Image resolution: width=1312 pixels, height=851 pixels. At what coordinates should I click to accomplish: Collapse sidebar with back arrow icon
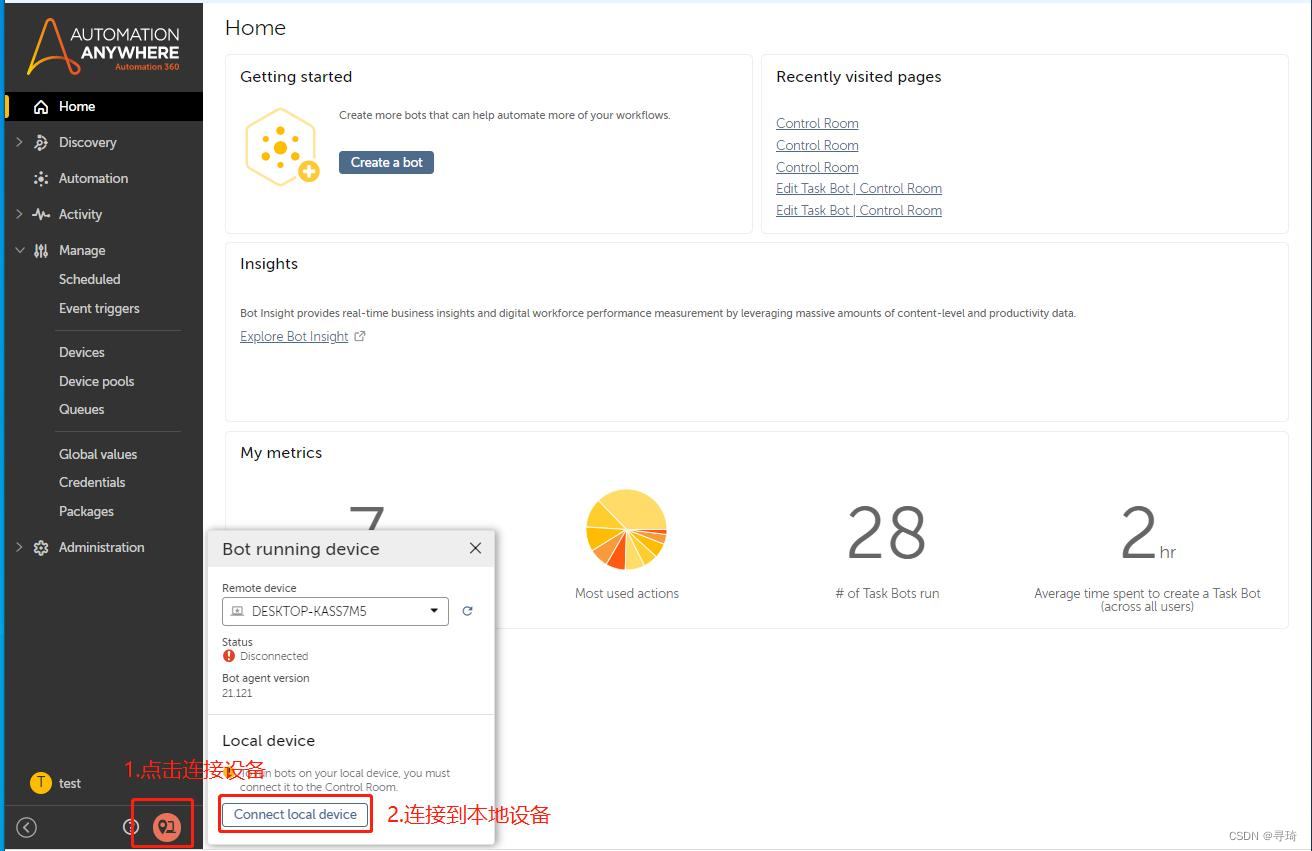click(x=27, y=827)
